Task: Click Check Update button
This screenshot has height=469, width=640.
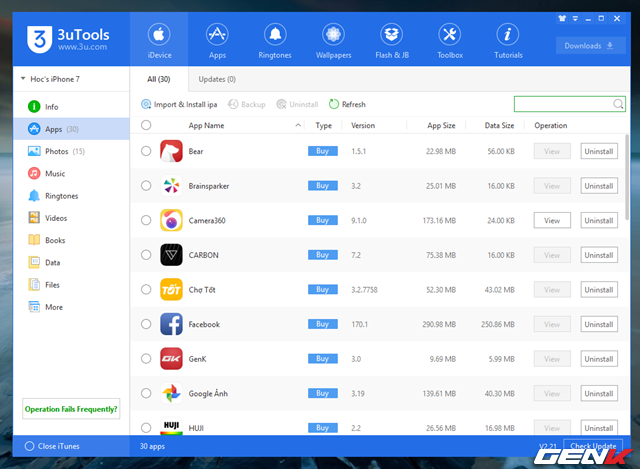Action: [593, 446]
